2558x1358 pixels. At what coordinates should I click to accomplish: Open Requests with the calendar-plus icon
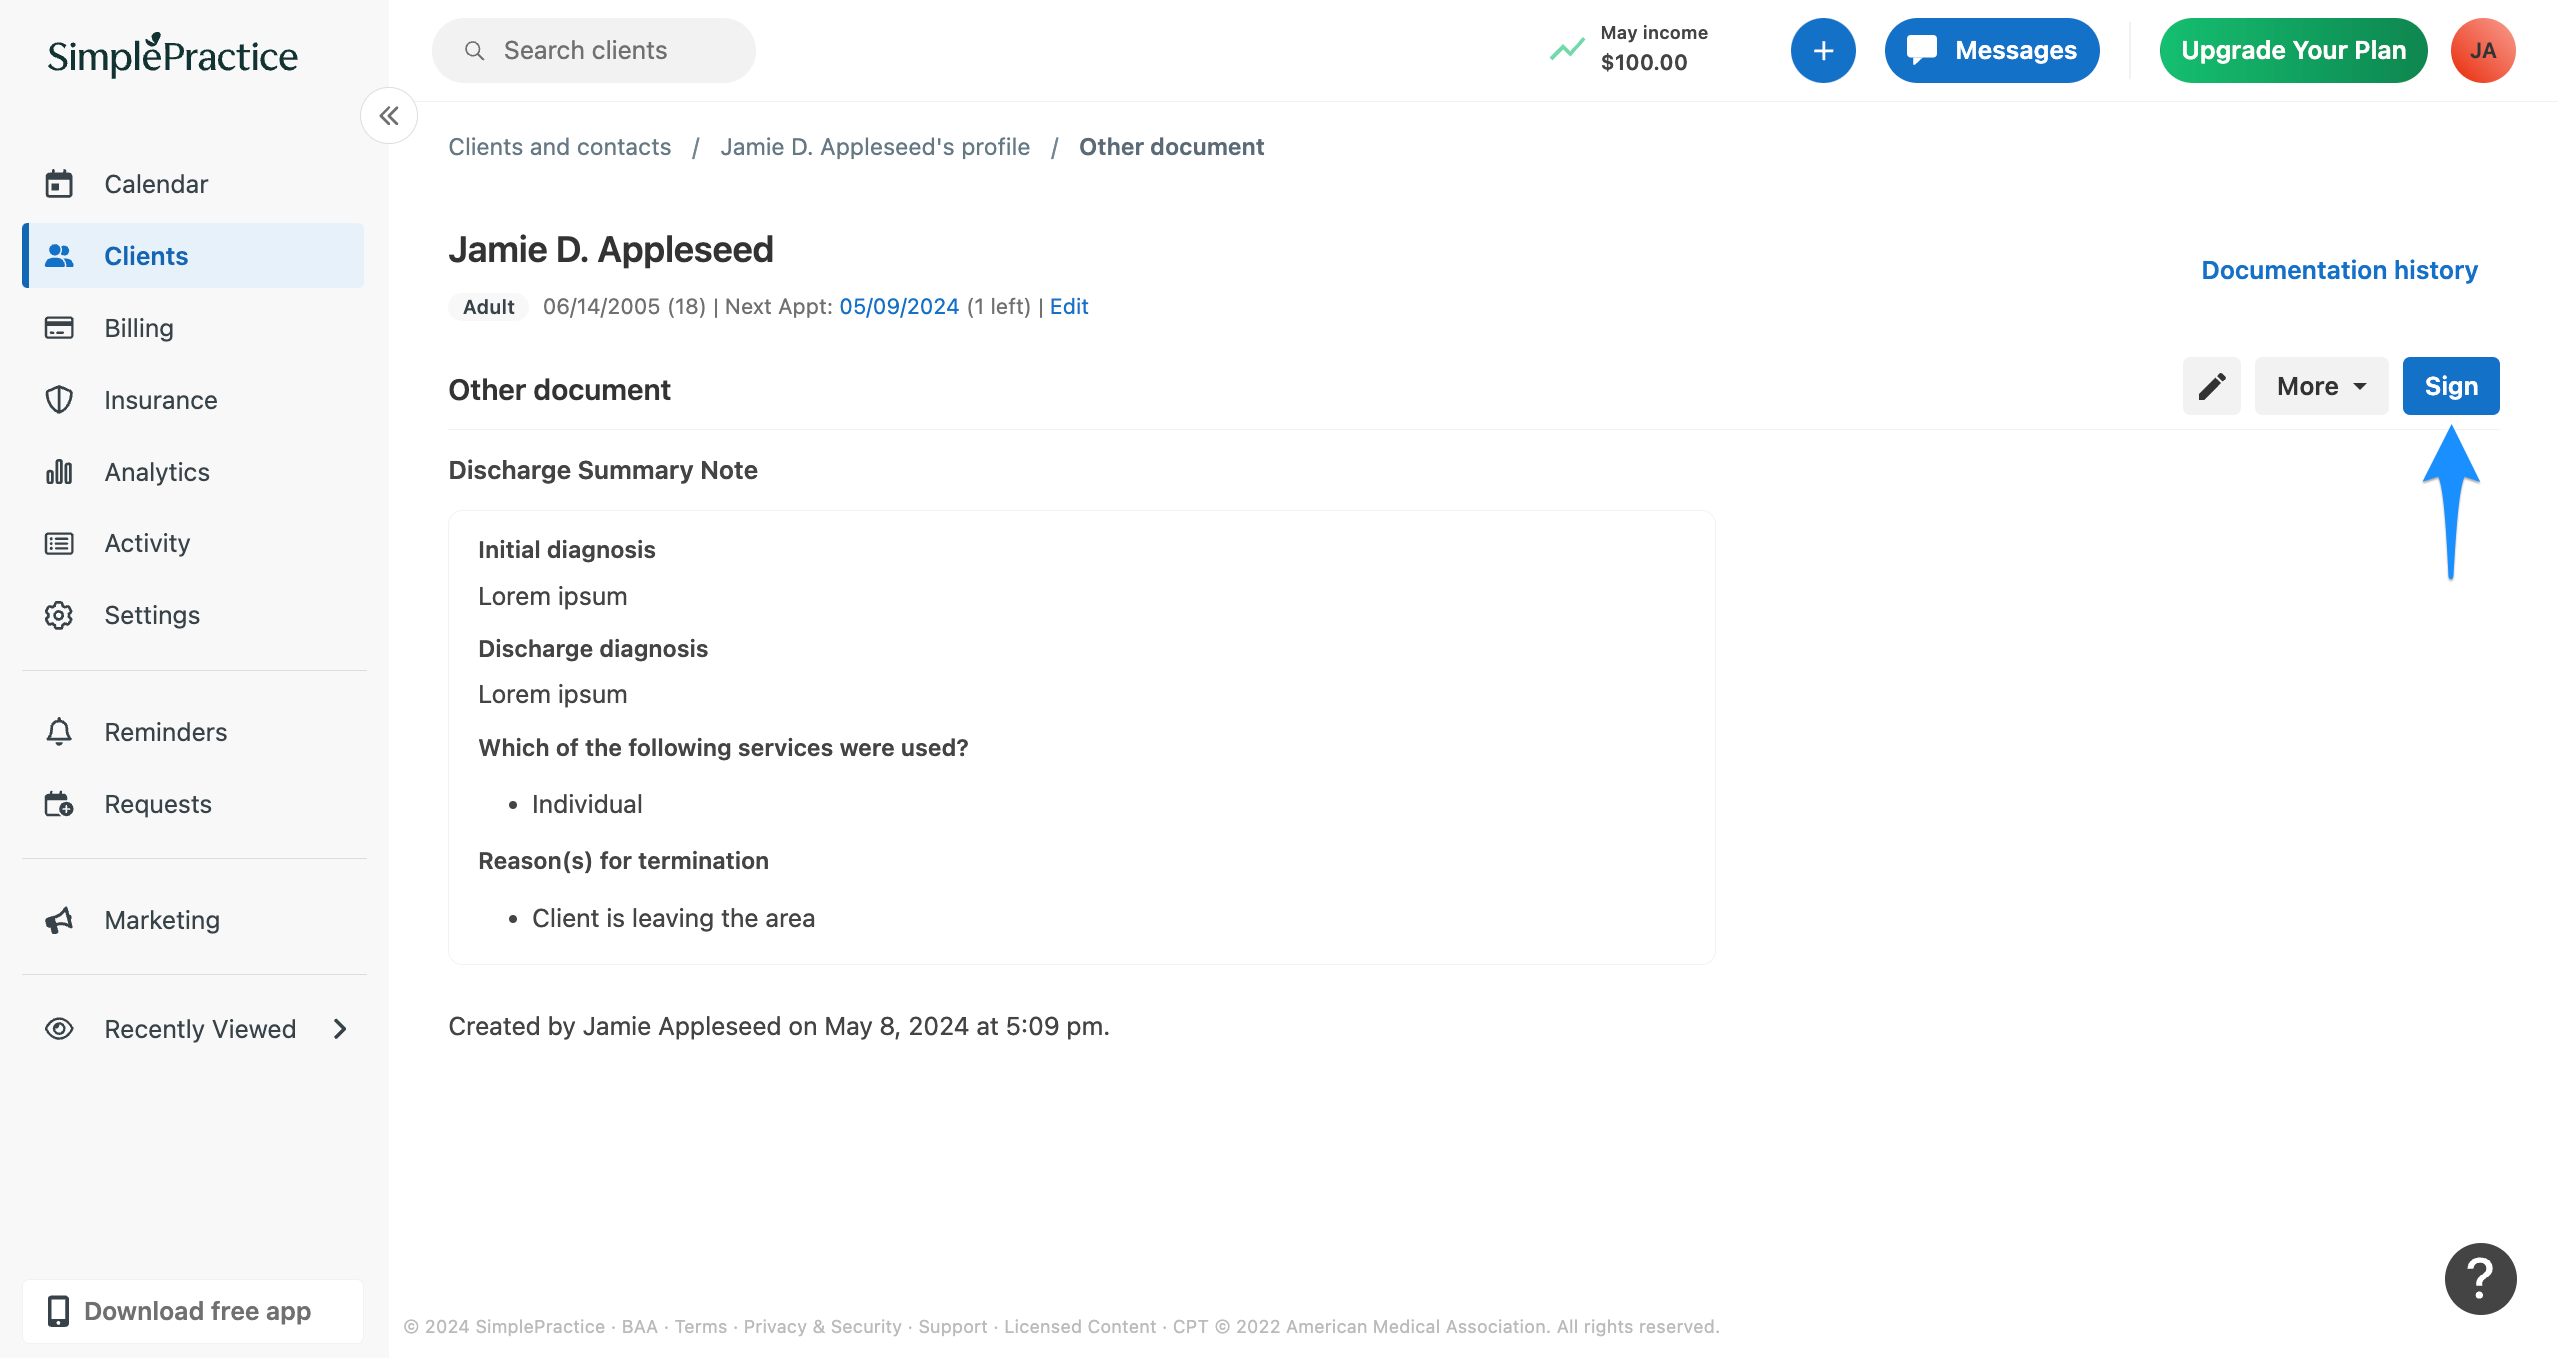tap(59, 803)
